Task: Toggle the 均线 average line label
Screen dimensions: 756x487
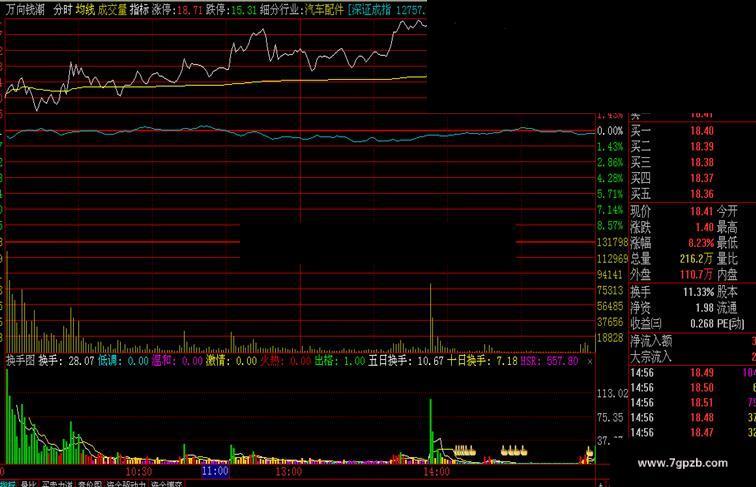Action: 85,10
